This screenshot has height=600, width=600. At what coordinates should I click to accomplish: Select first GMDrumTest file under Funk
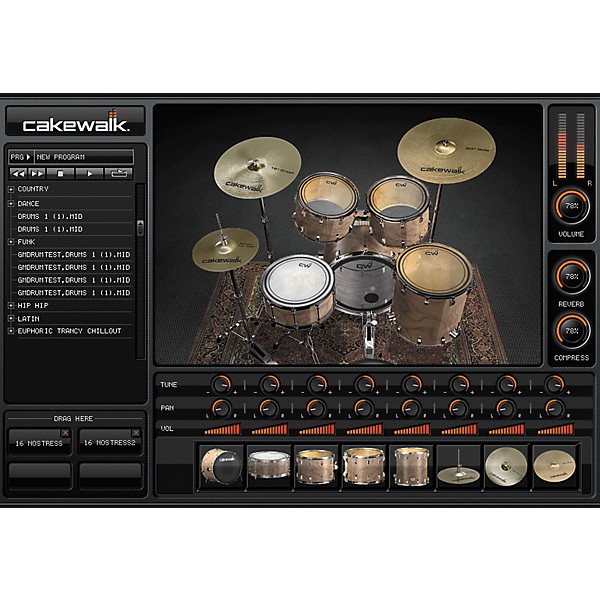[x=74, y=254]
